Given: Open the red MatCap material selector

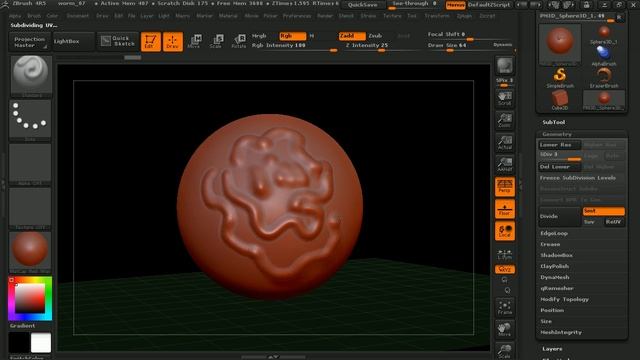Looking at the screenshot, I should pyautogui.click(x=30, y=252).
